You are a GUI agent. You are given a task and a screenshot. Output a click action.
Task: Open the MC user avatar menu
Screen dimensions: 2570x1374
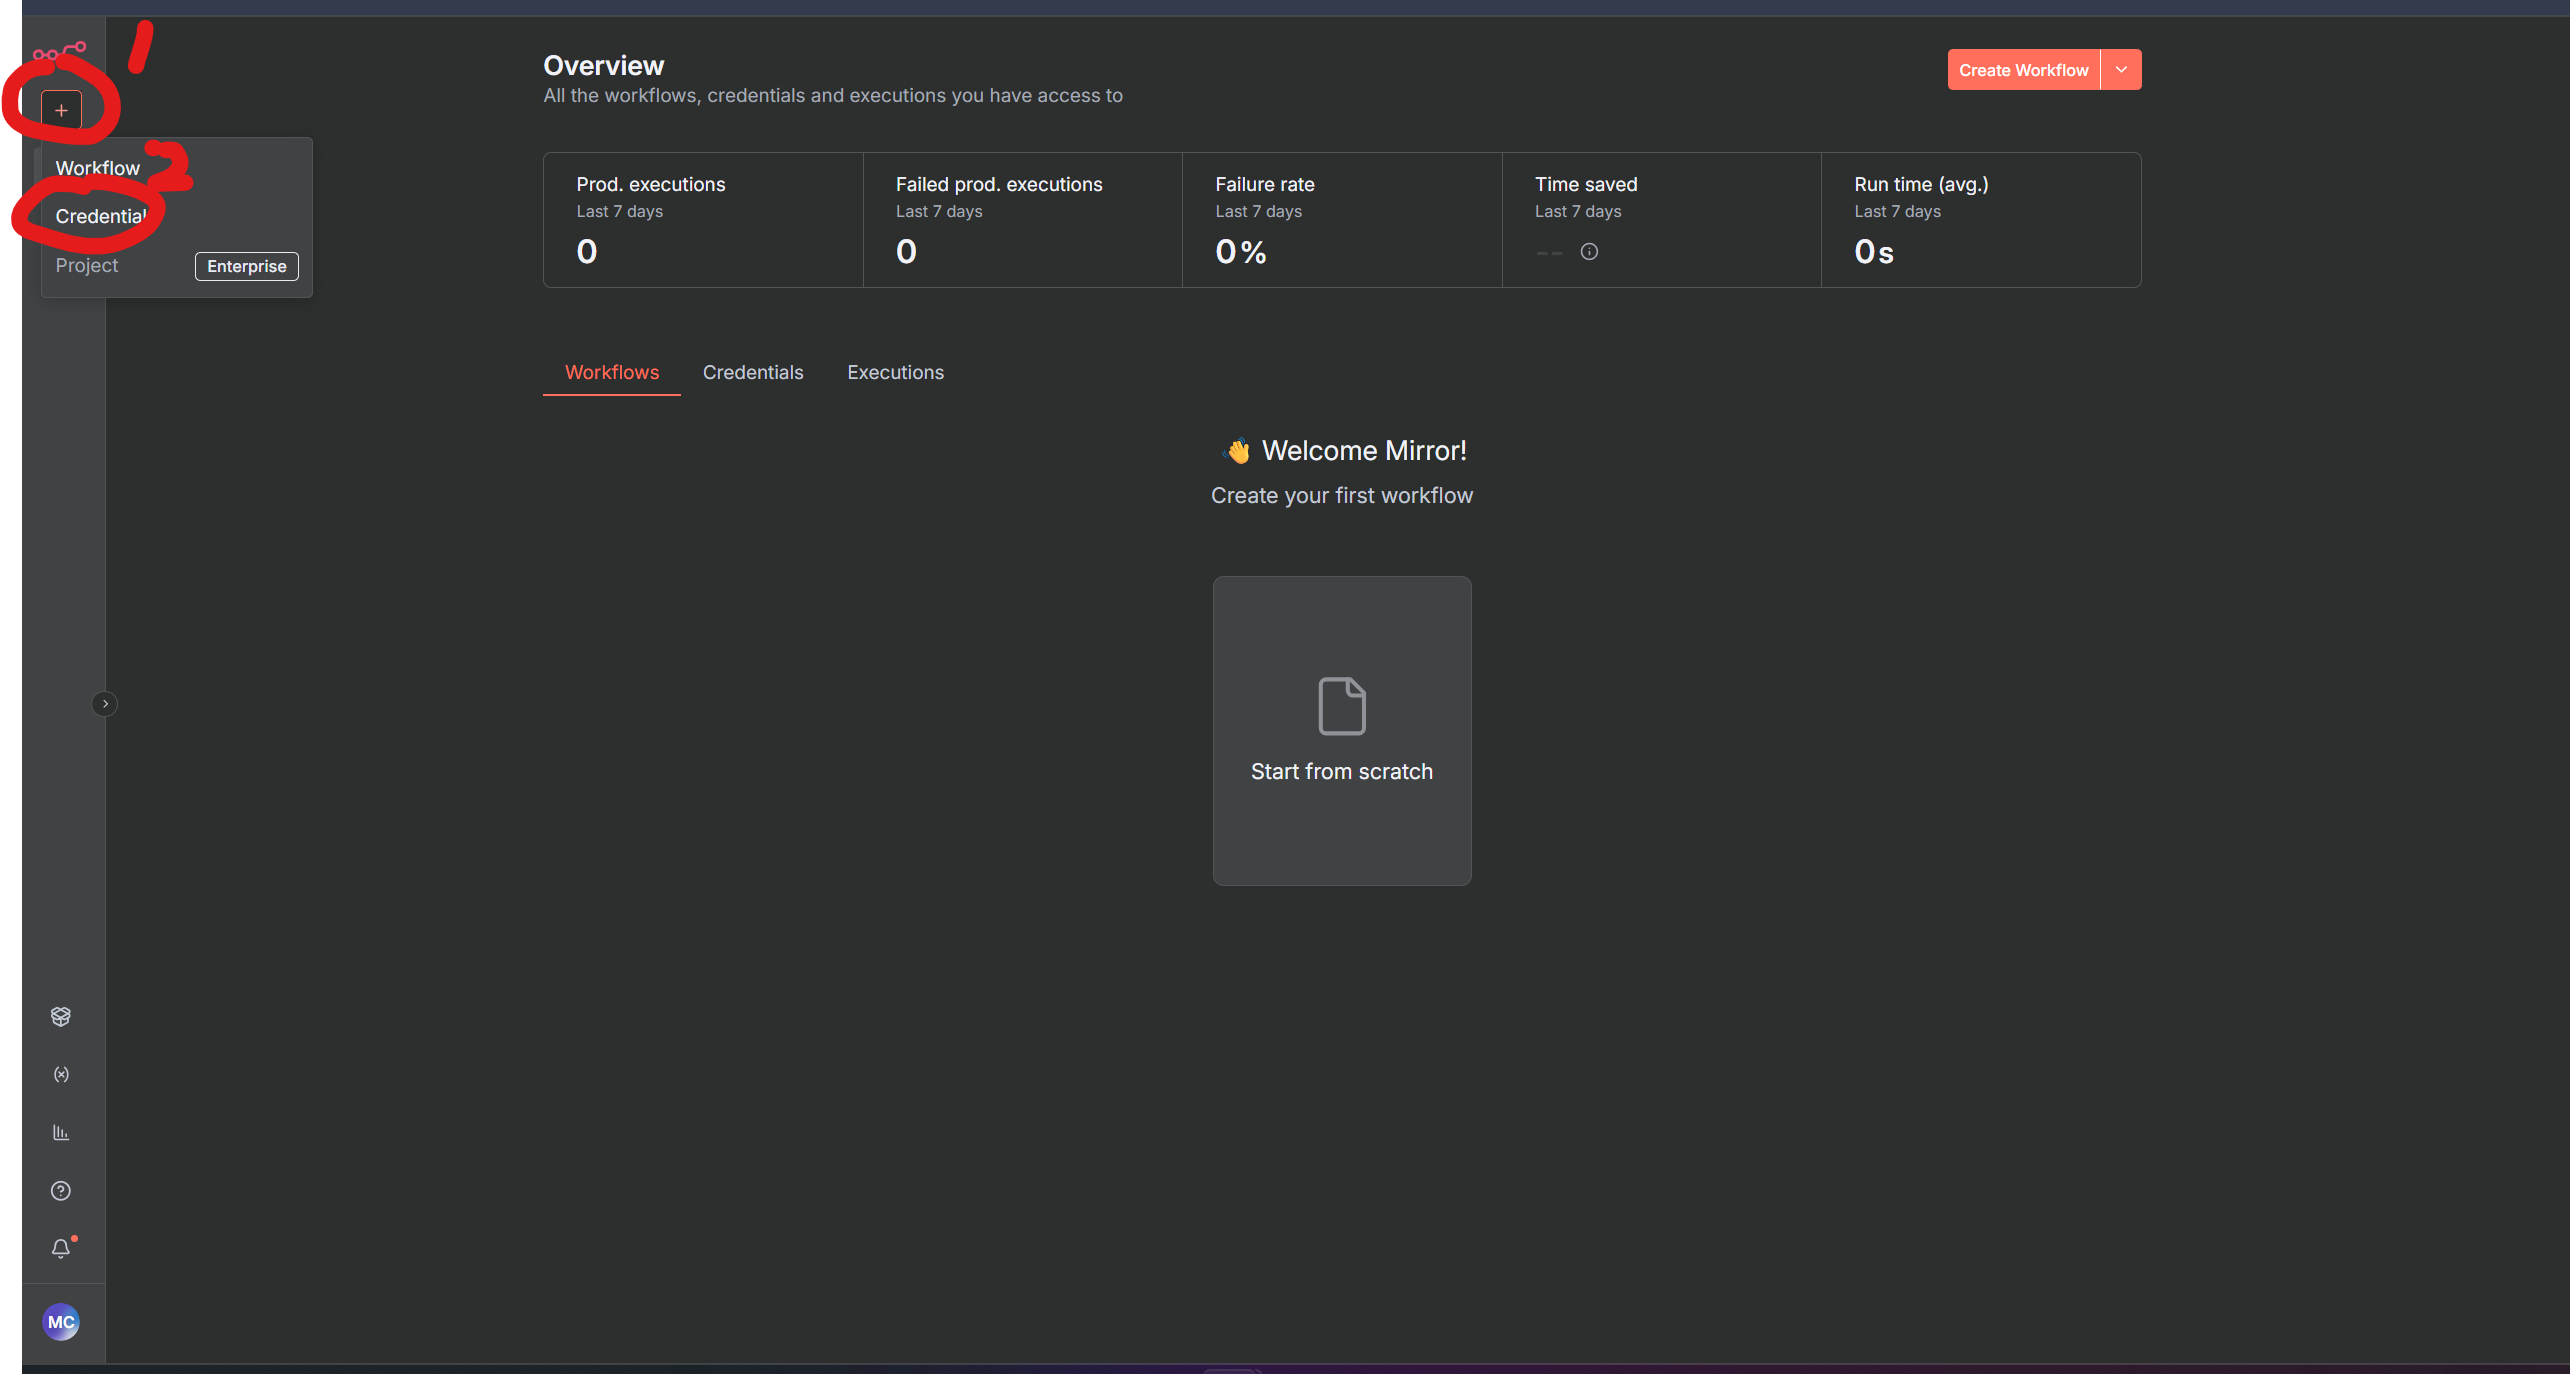click(61, 1322)
